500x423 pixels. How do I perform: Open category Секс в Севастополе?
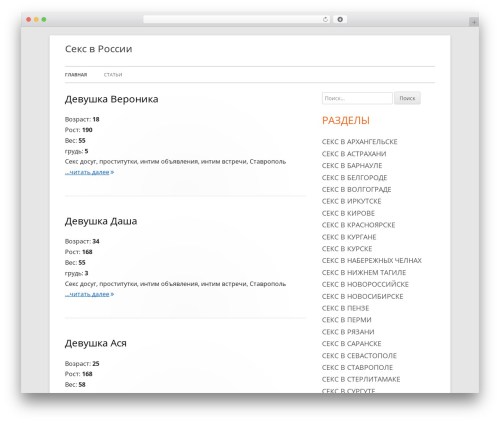(359, 356)
